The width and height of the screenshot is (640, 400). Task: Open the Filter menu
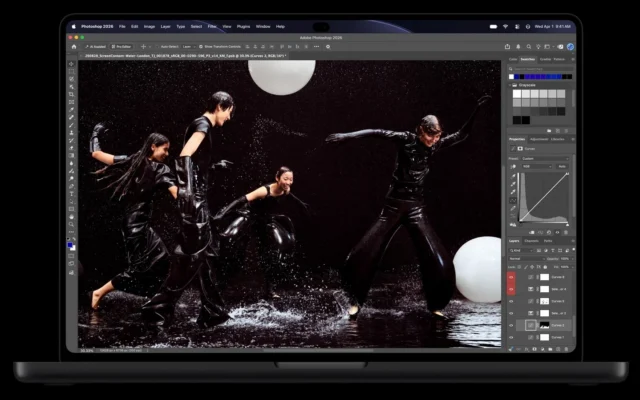(212, 27)
